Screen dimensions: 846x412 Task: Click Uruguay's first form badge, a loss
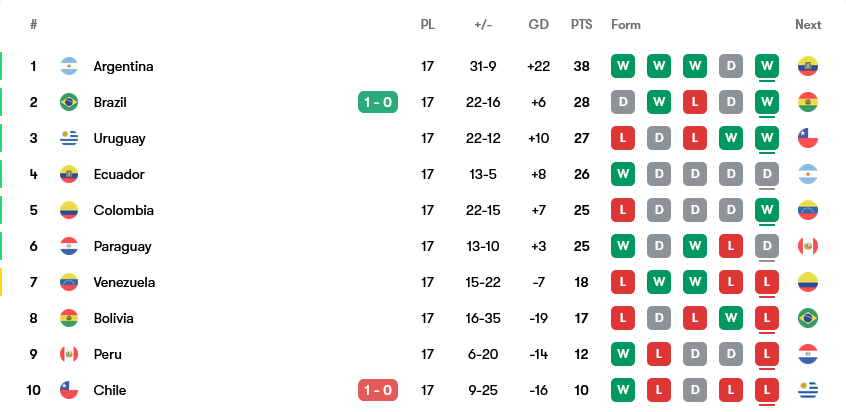point(624,138)
